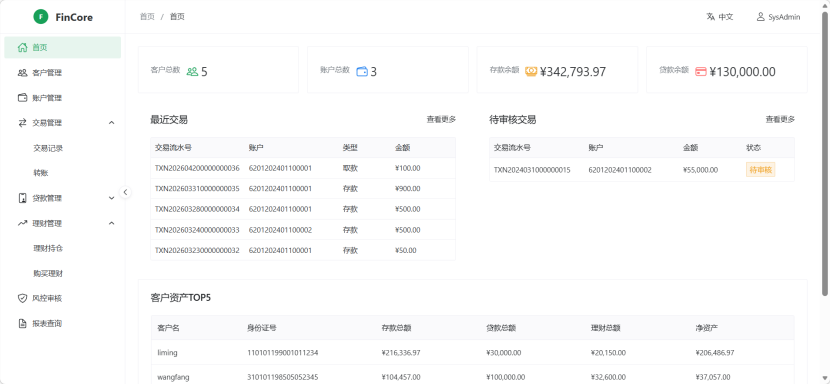Open 报表查询 menu item
Image resolution: width=830 pixels, height=384 pixels.
pos(62,323)
